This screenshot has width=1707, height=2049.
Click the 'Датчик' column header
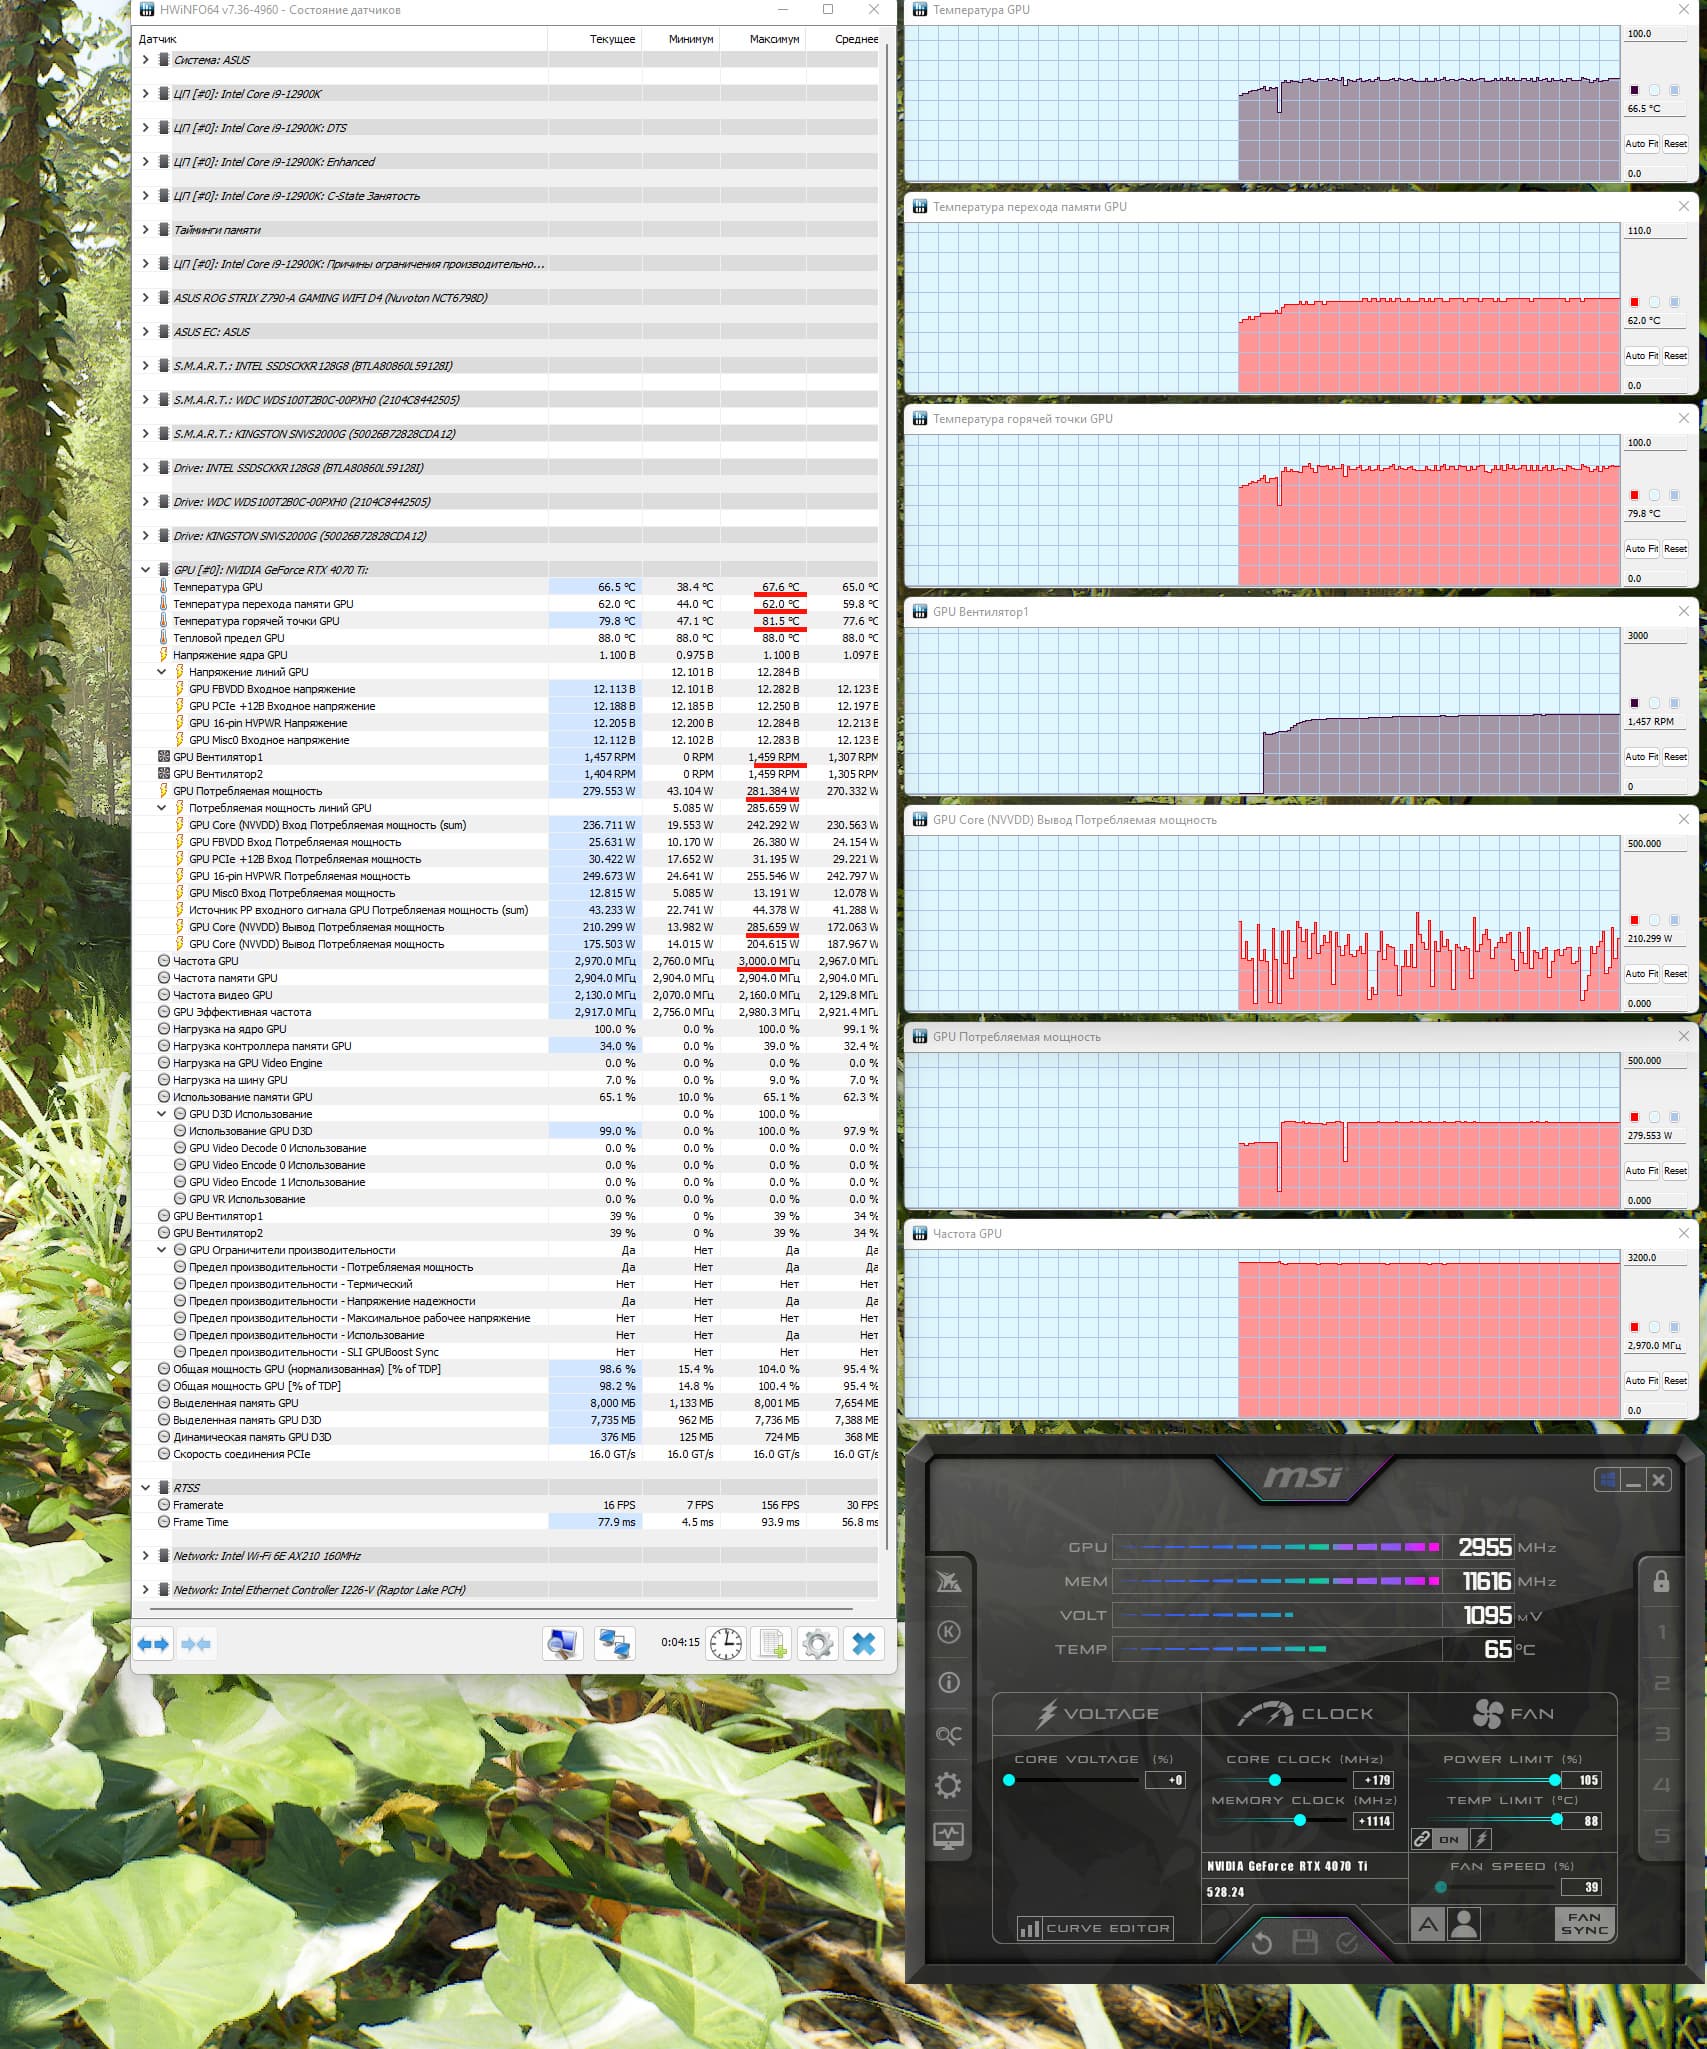pos(342,39)
